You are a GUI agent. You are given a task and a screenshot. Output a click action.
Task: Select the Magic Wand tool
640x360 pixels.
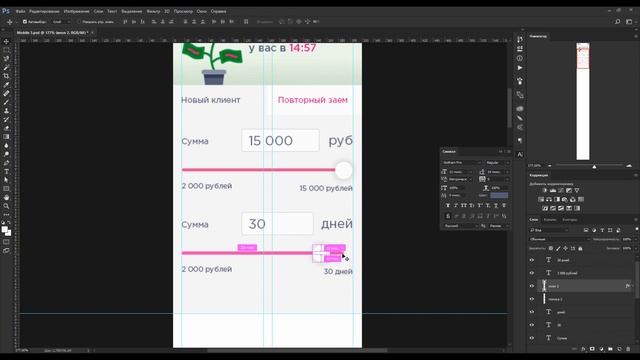pyautogui.click(x=6, y=67)
